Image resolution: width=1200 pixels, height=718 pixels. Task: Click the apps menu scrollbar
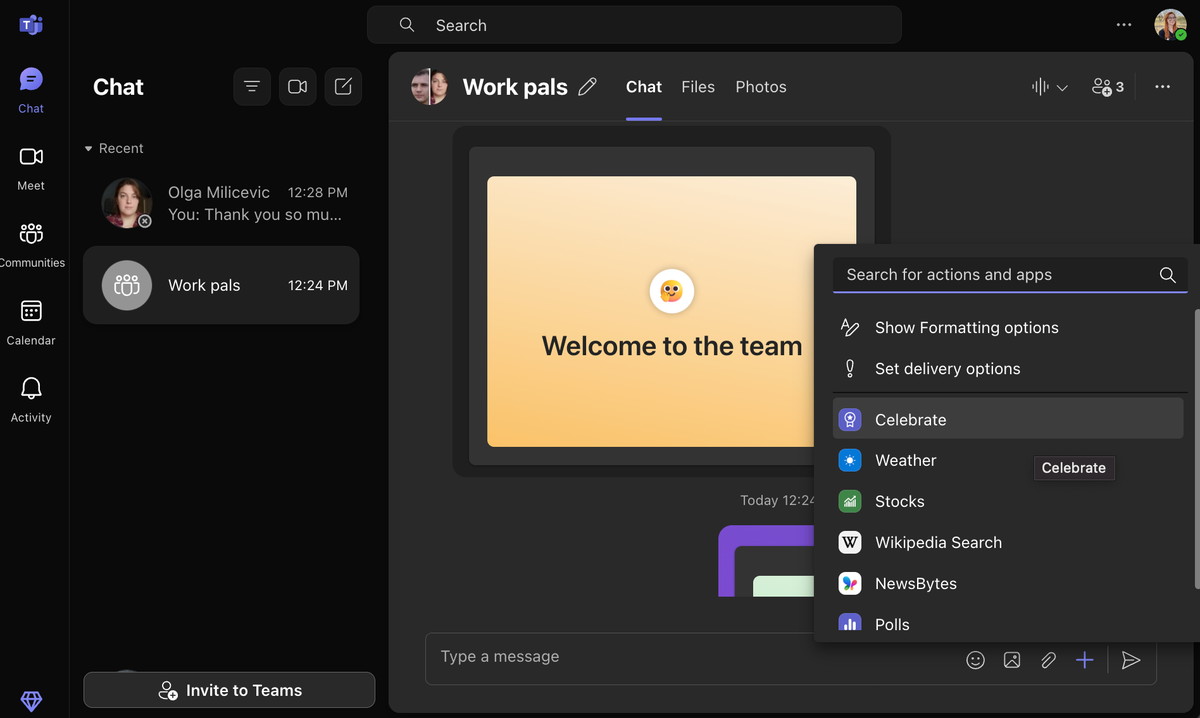[1196, 448]
